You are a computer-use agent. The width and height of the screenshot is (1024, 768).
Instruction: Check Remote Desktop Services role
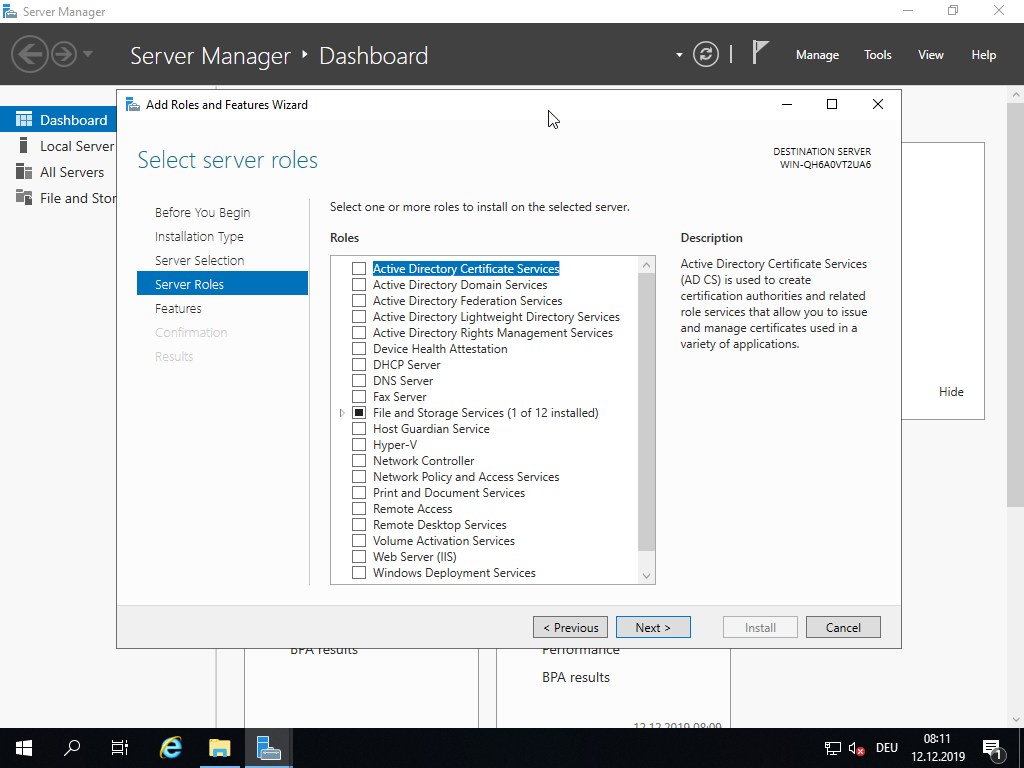pyautogui.click(x=359, y=524)
